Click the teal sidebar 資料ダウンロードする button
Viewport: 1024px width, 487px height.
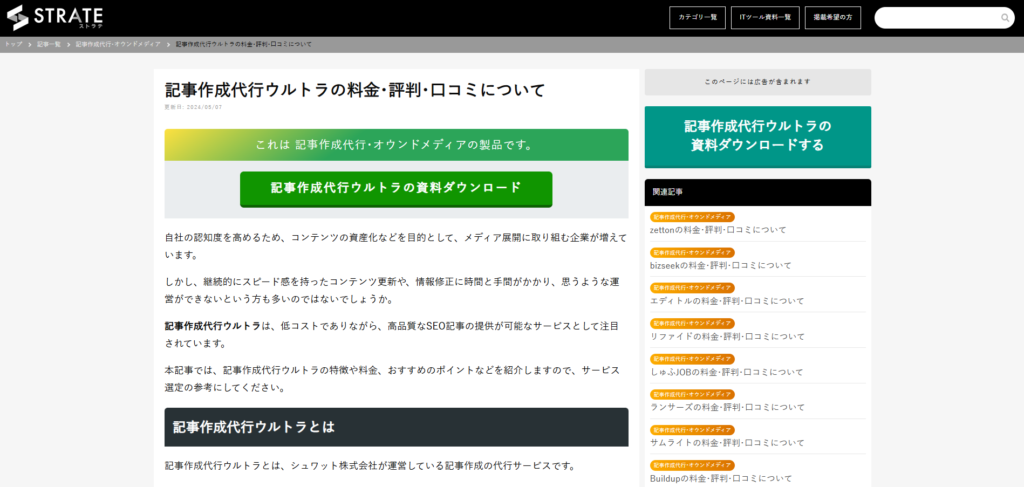pyautogui.click(x=757, y=136)
